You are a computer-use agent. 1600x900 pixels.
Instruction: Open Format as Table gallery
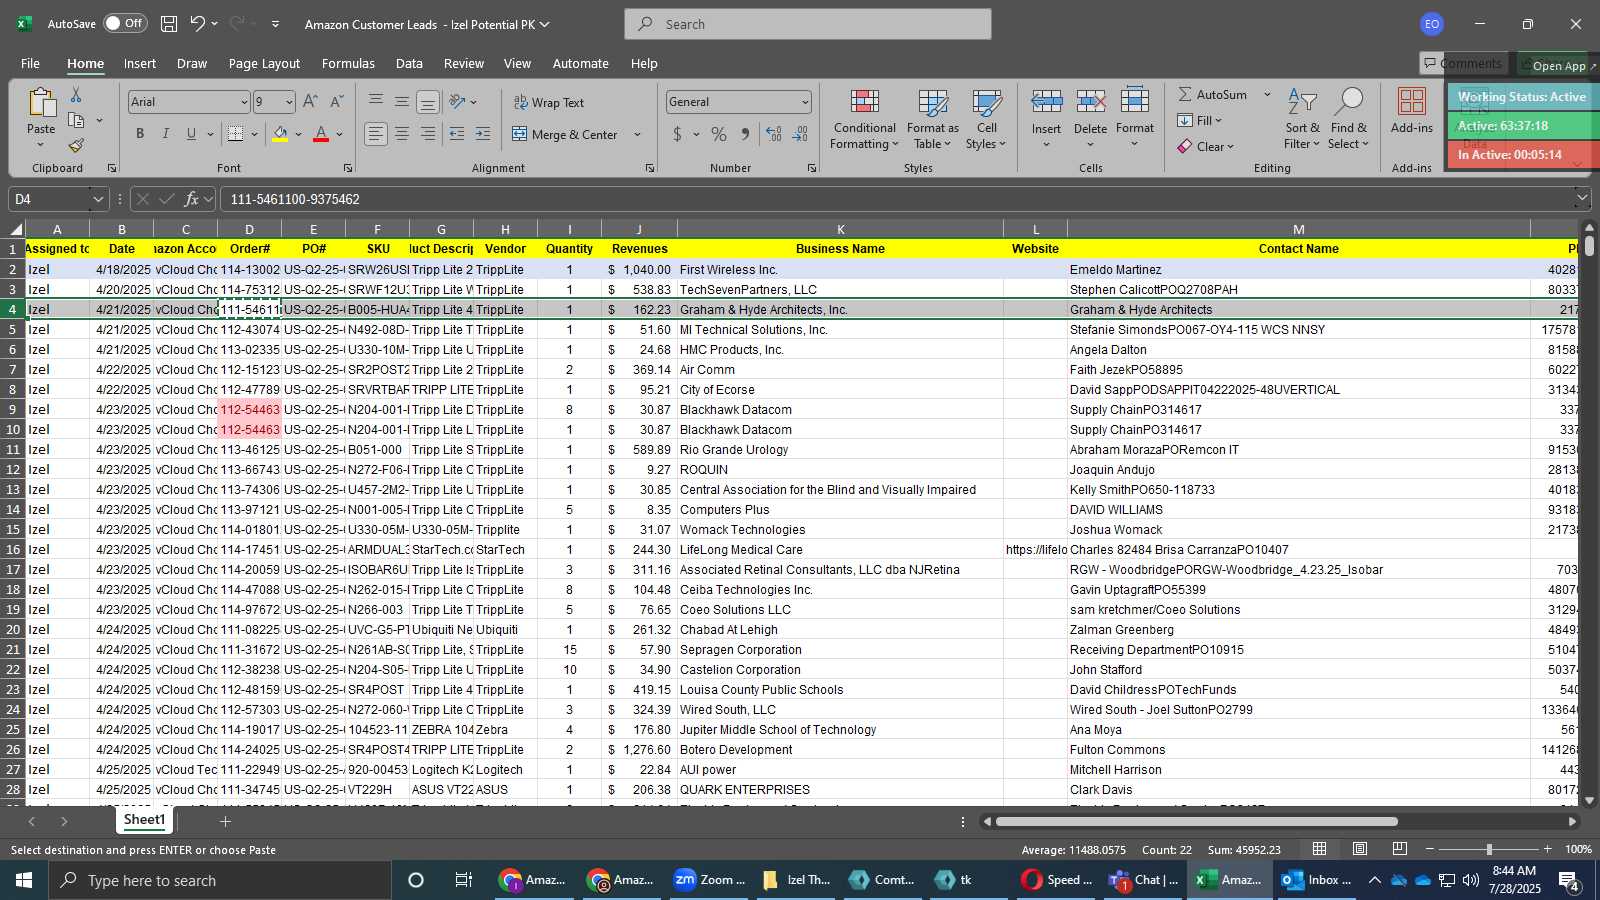click(932, 119)
